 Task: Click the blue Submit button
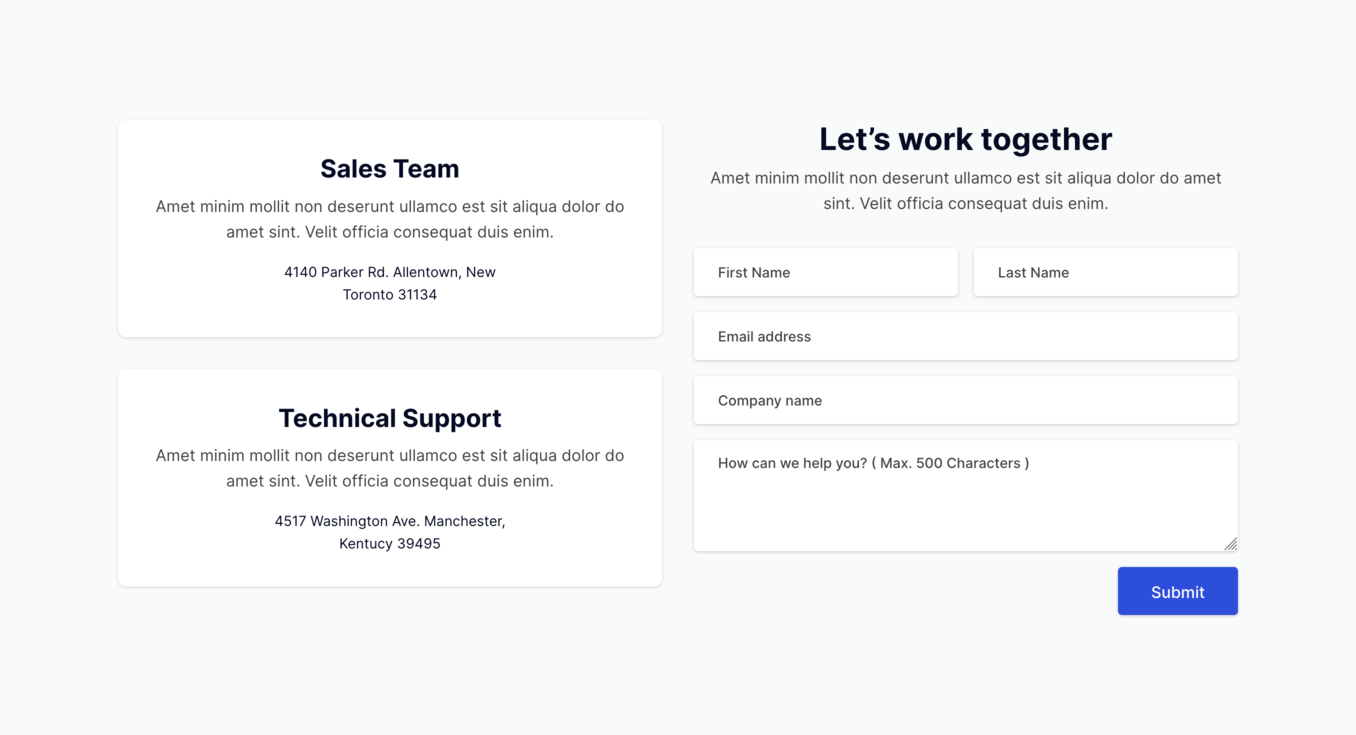coord(1178,591)
